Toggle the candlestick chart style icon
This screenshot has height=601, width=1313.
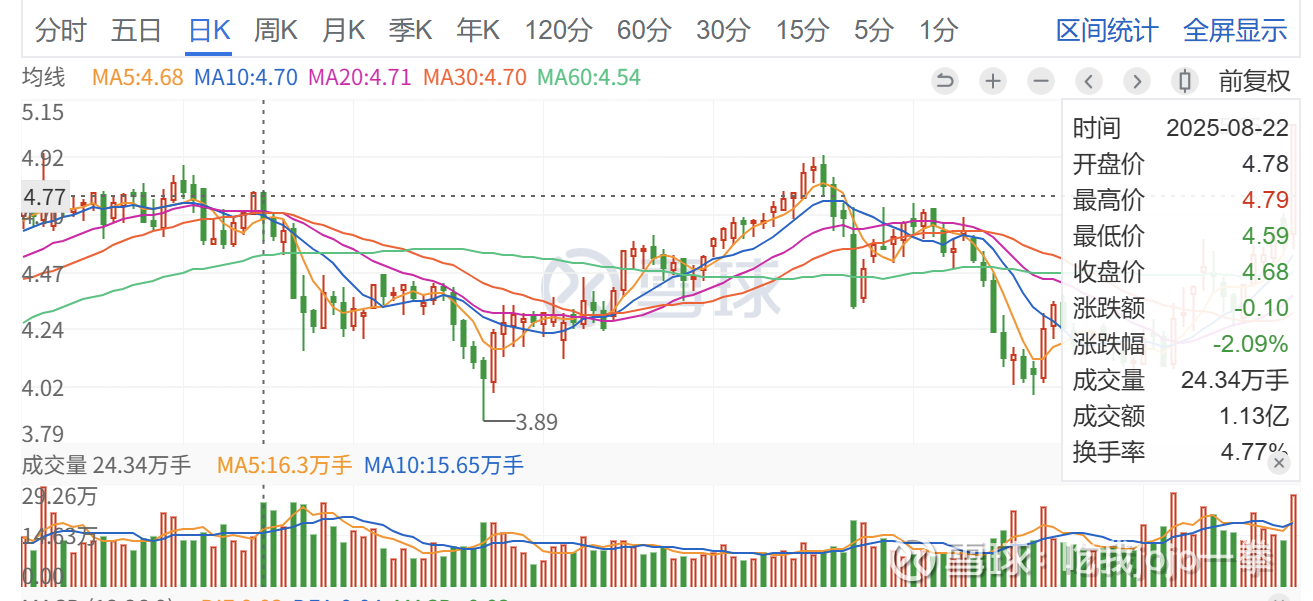(1185, 81)
